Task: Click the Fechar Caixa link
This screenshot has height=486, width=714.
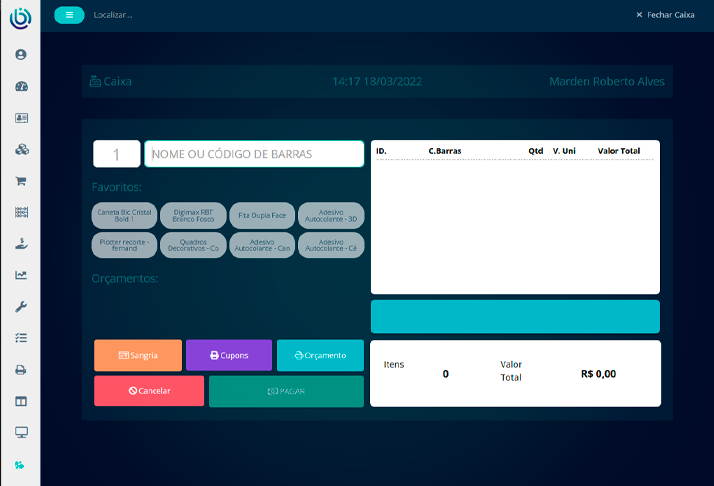Action: [665, 15]
